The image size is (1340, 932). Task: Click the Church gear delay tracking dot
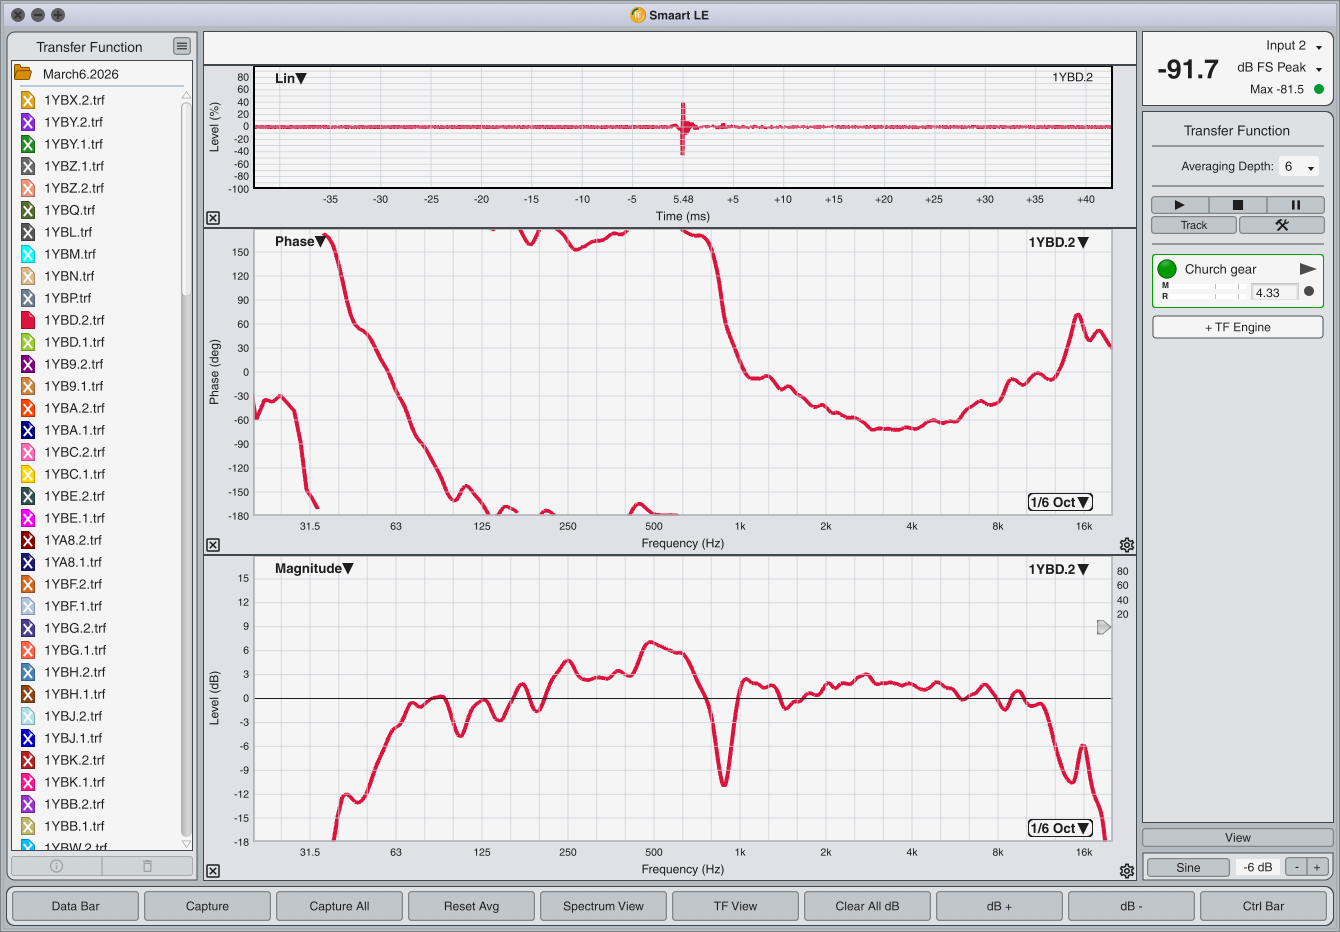point(1309,292)
